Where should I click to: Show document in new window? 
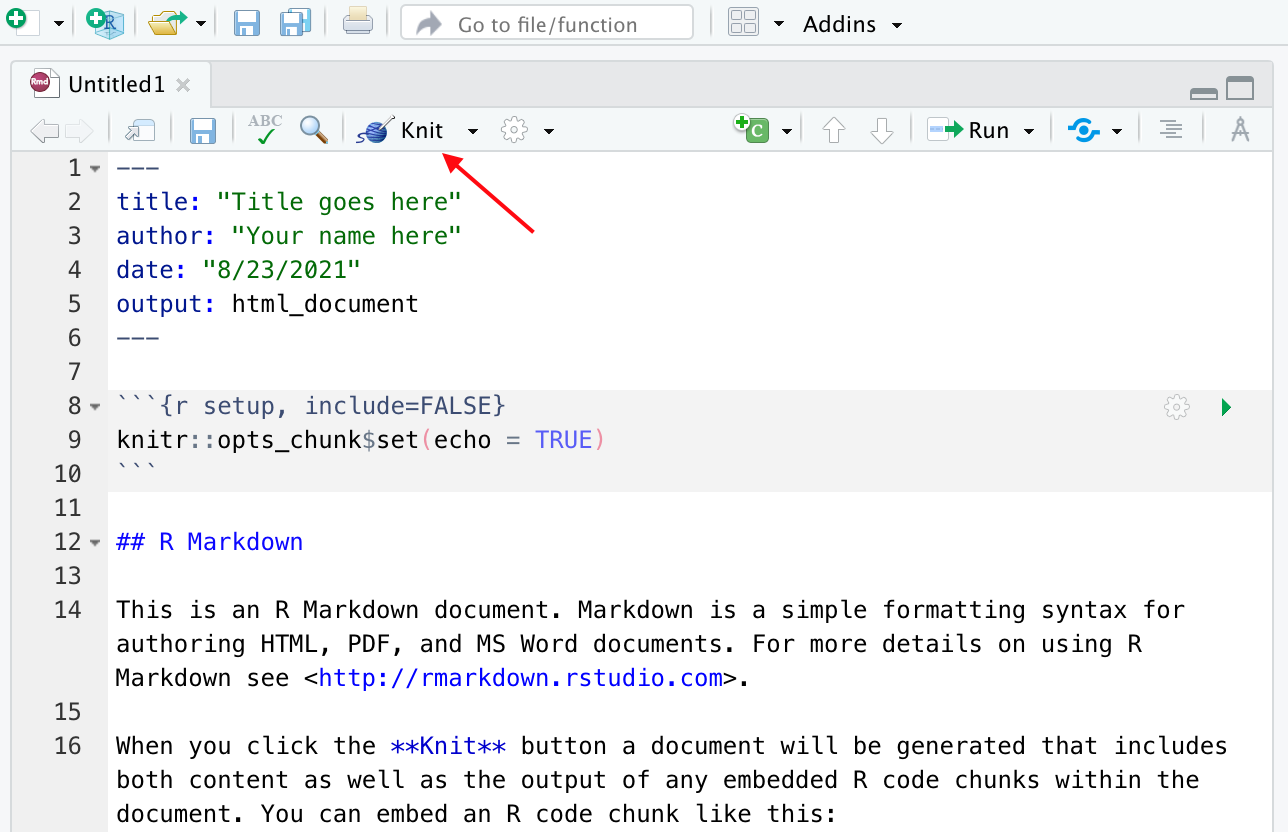click(x=139, y=130)
